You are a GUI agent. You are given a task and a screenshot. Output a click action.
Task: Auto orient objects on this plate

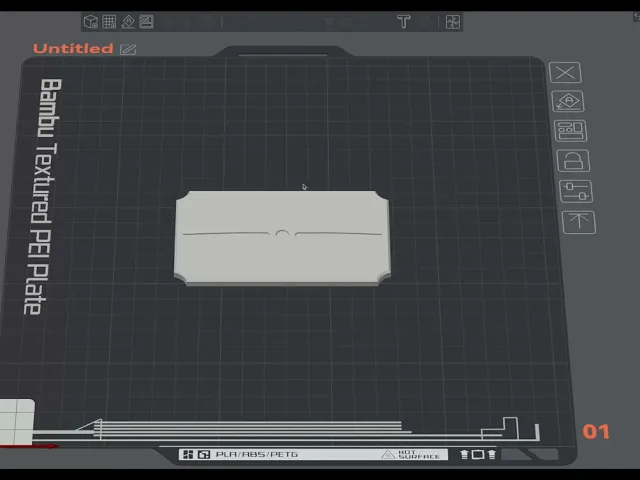tap(568, 101)
